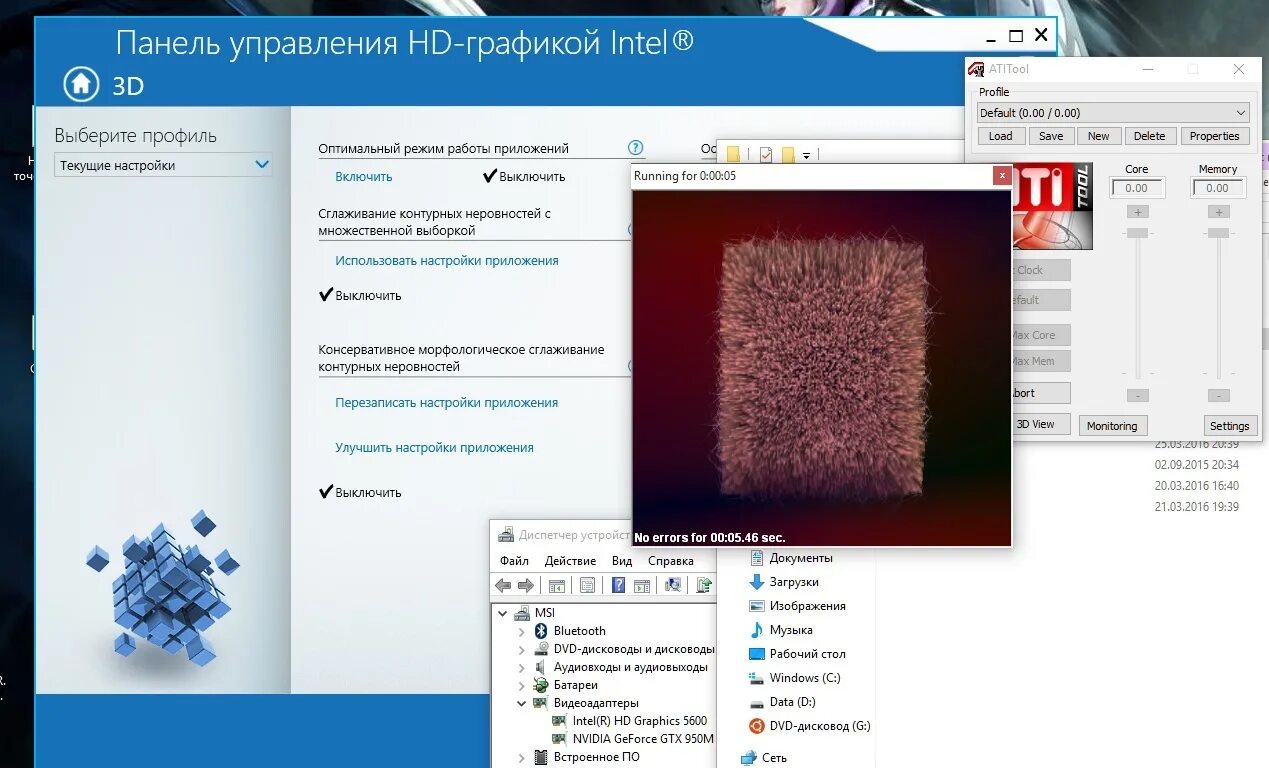Open ATITool Settings button
This screenshot has width=1269, height=768.
point(1230,426)
